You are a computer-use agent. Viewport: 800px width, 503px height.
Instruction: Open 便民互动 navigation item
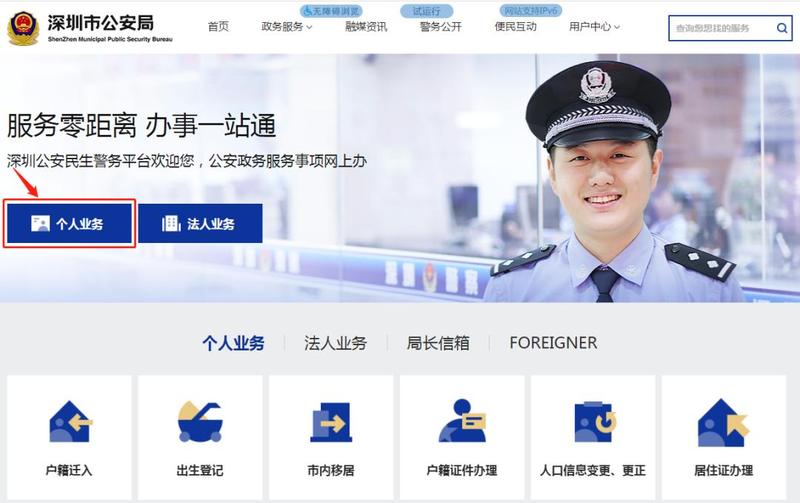pyautogui.click(x=515, y=27)
